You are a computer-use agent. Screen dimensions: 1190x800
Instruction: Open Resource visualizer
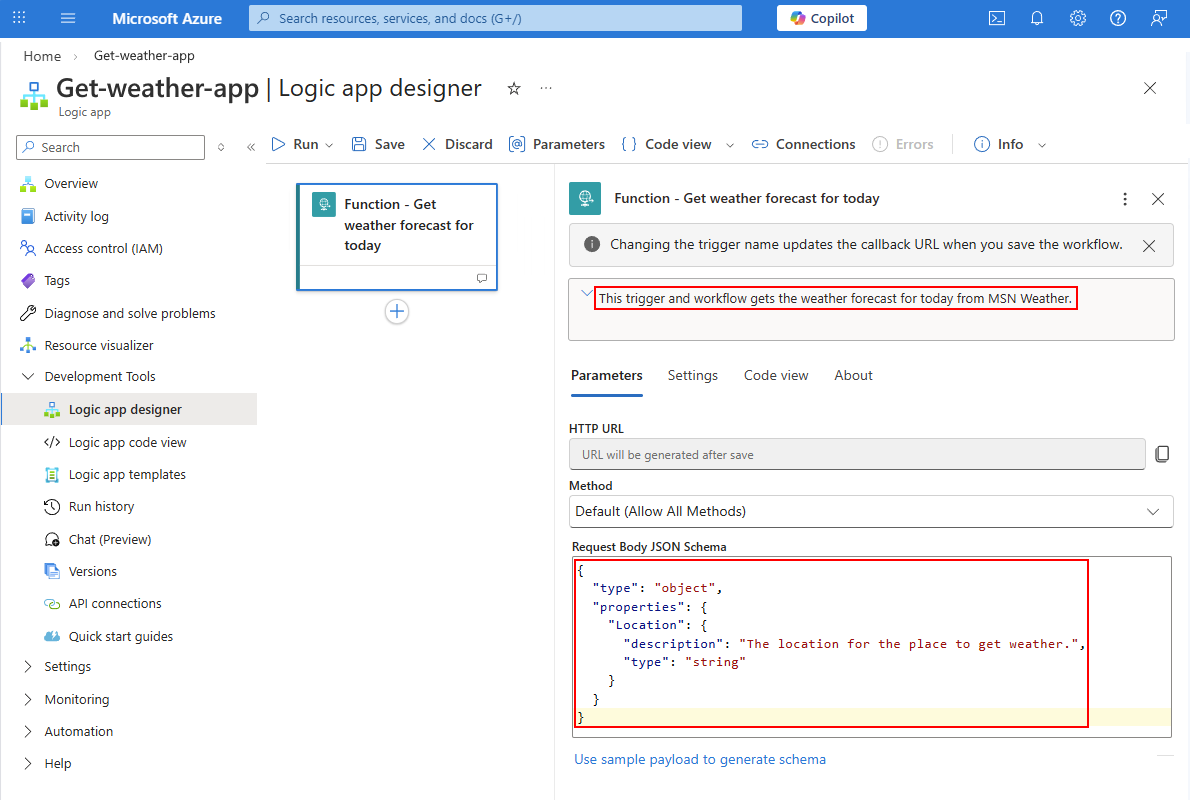(x=99, y=345)
